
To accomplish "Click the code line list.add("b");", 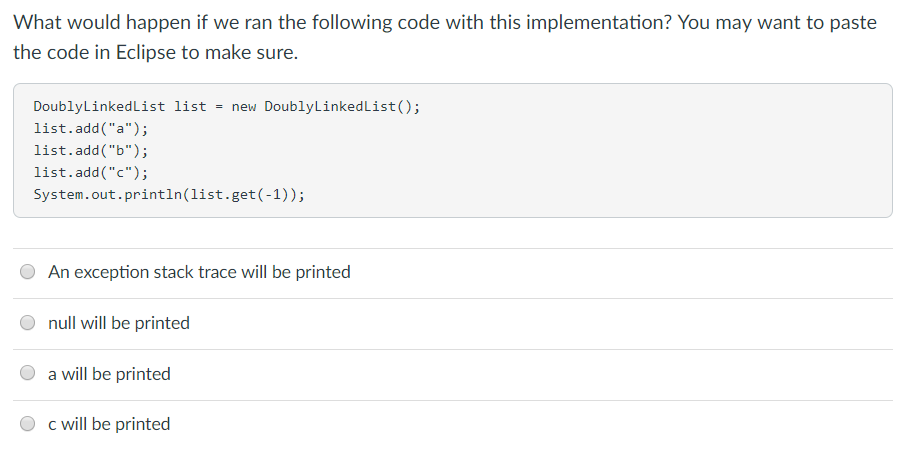I will point(91,150).
